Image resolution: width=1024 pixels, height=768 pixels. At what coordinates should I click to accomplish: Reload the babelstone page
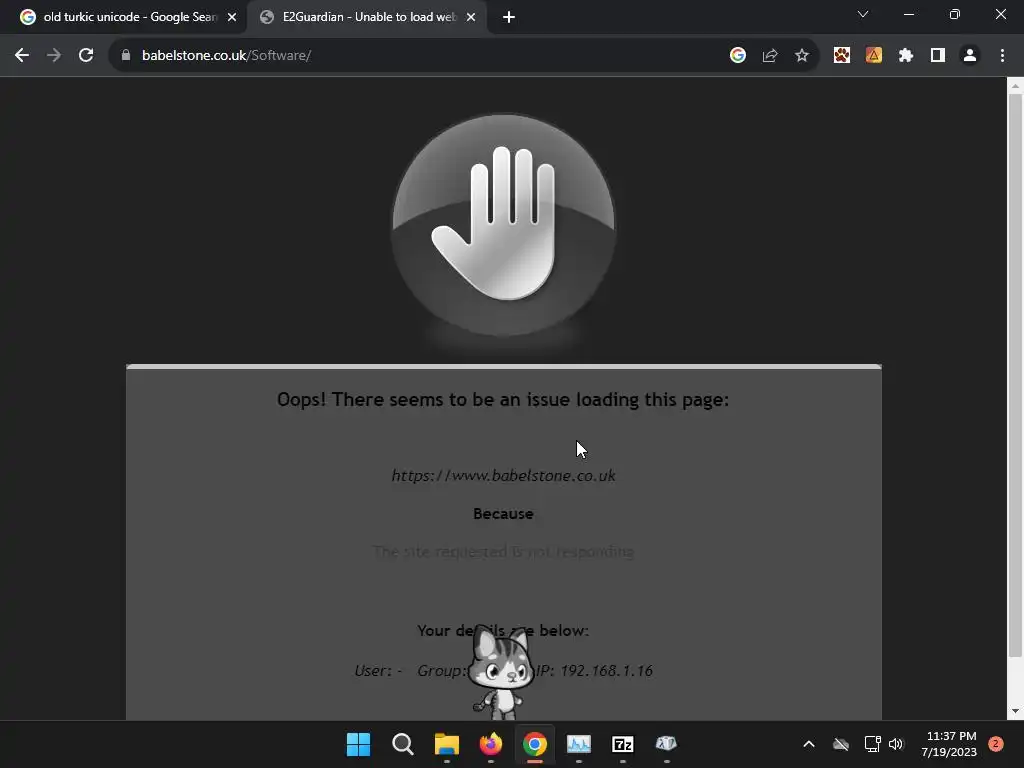point(86,56)
